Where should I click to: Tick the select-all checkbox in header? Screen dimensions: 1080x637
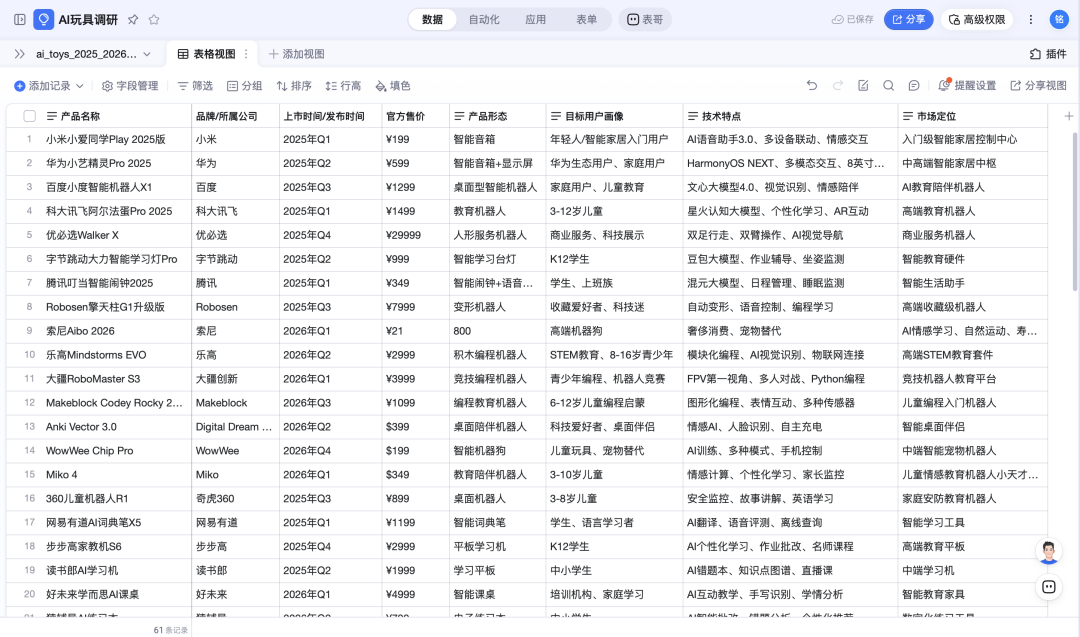pos(29,116)
